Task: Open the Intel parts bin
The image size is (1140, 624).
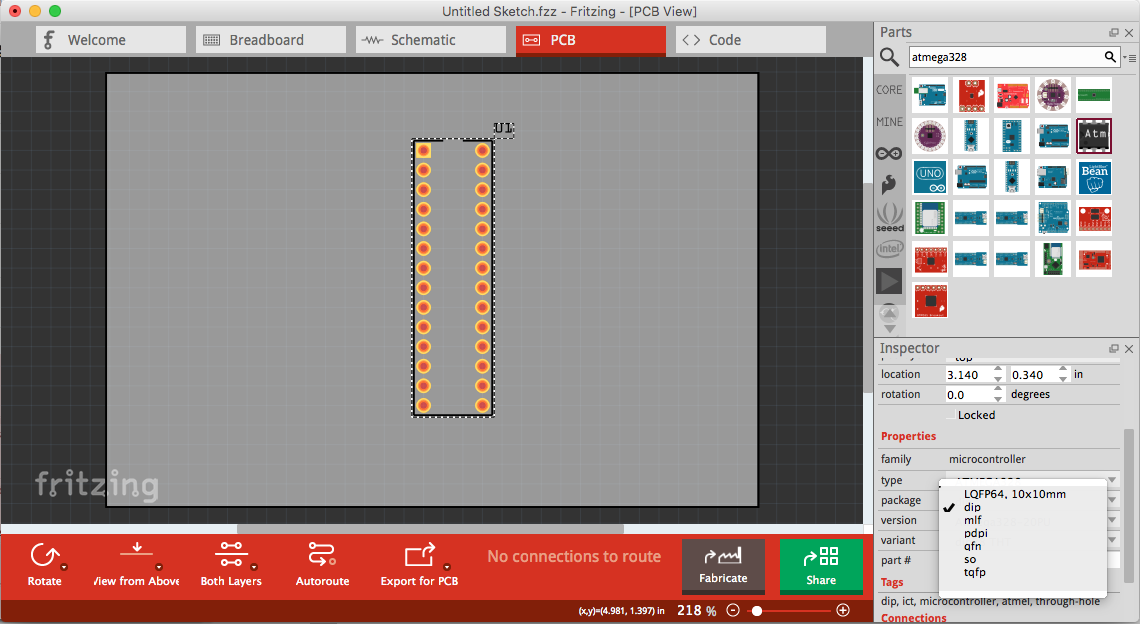Action: click(x=889, y=248)
